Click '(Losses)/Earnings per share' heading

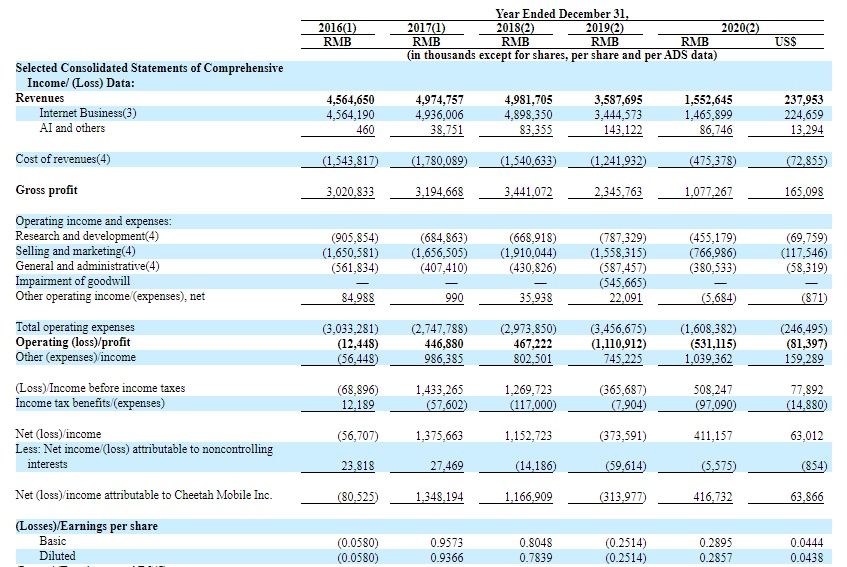tap(87, 526)
